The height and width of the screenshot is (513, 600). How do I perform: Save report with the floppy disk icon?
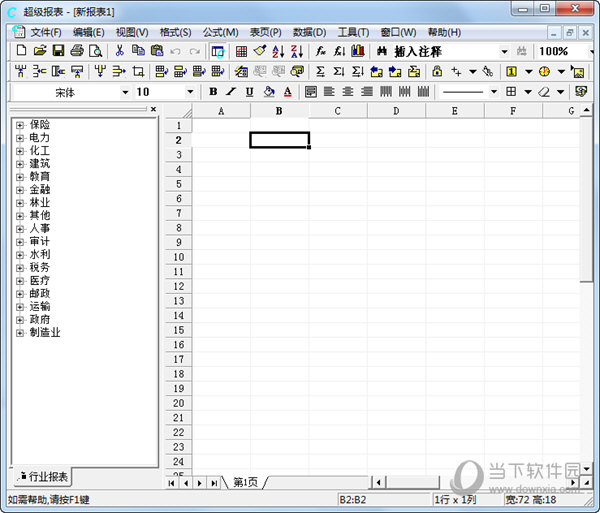(58, 51)
